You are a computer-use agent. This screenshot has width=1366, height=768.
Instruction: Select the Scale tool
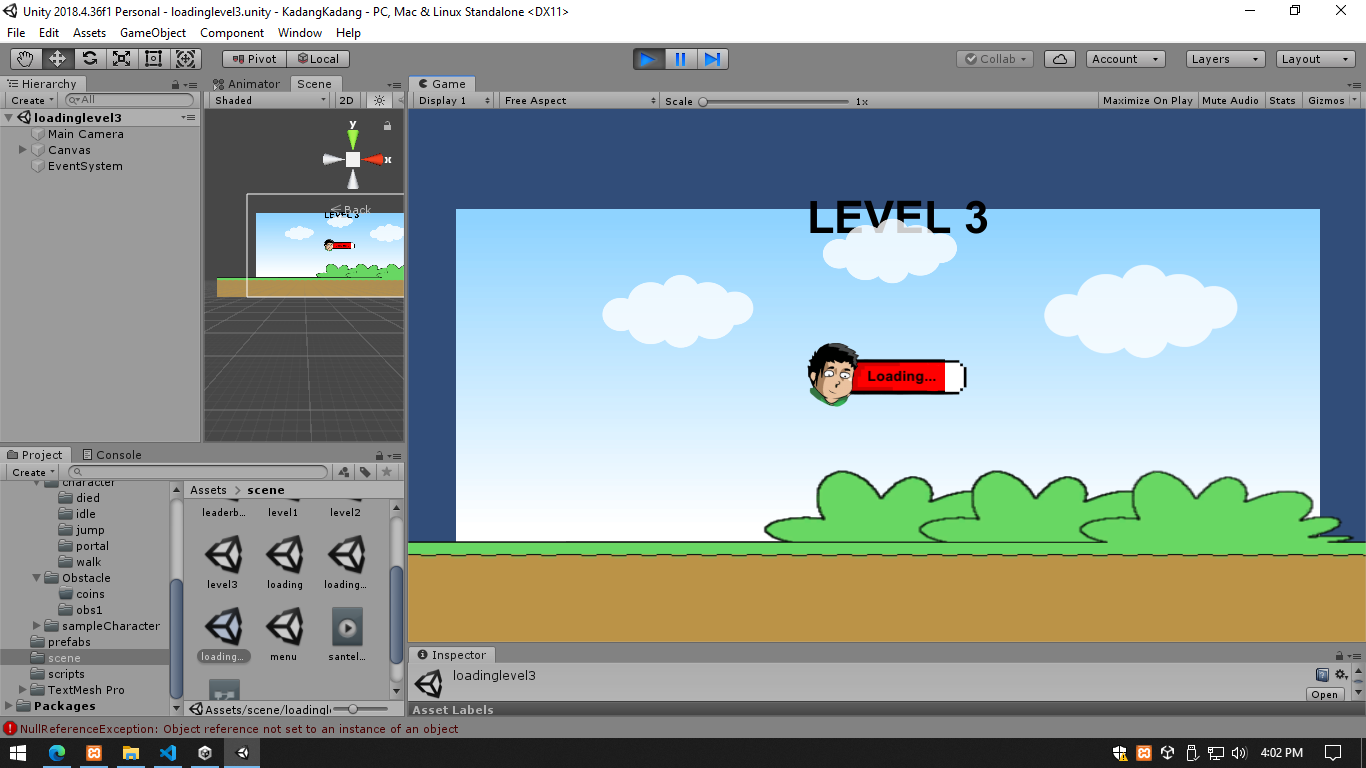pyautogui.click(x=121, y=58)
